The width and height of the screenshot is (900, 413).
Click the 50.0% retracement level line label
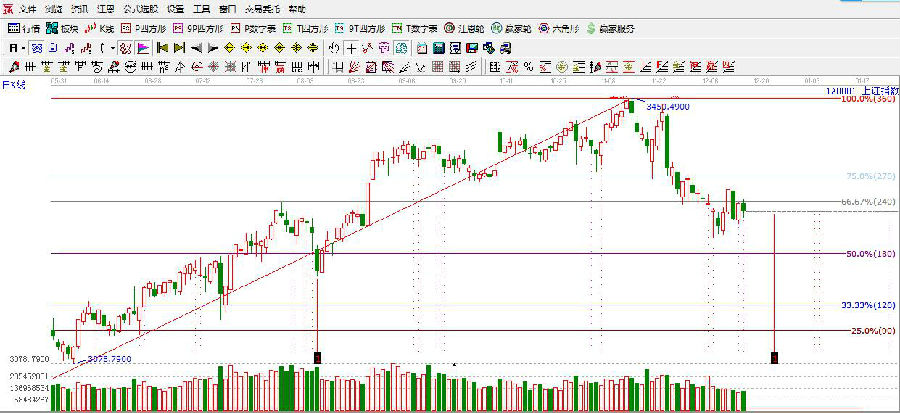(x=860, y=254)
